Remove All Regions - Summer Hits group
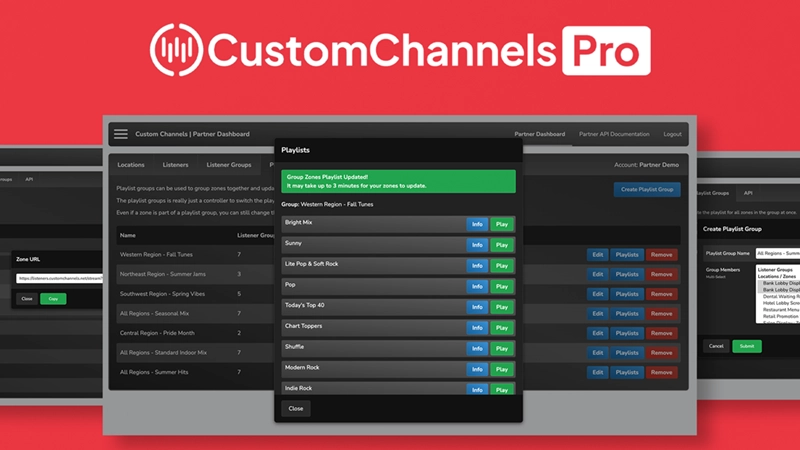Screen dimensions: 800x450 [662, 372]
